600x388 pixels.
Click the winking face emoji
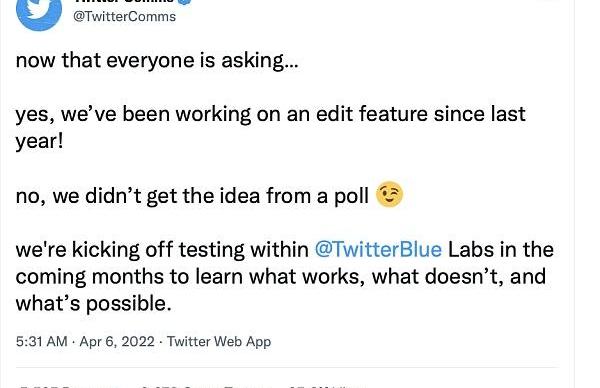(389, 194)
